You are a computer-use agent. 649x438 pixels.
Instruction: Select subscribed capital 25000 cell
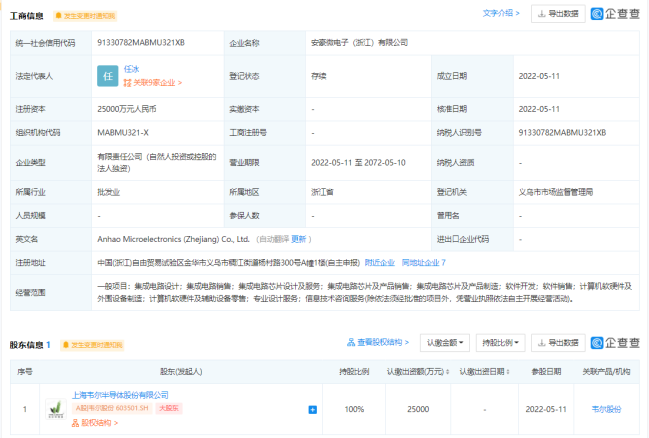pos(418,409)
